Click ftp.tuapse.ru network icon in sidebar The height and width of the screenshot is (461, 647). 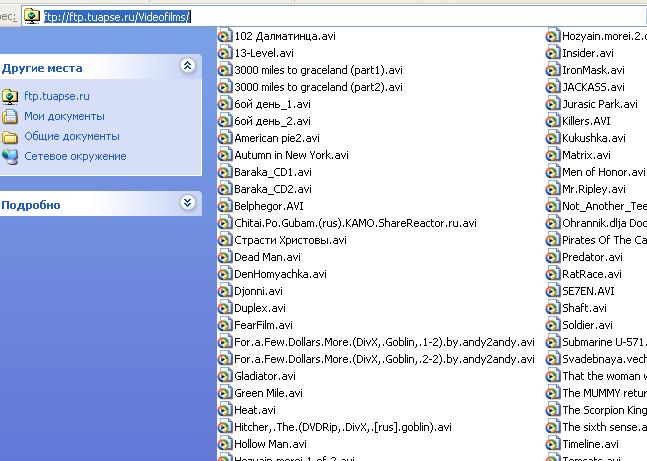pos(10,97)
